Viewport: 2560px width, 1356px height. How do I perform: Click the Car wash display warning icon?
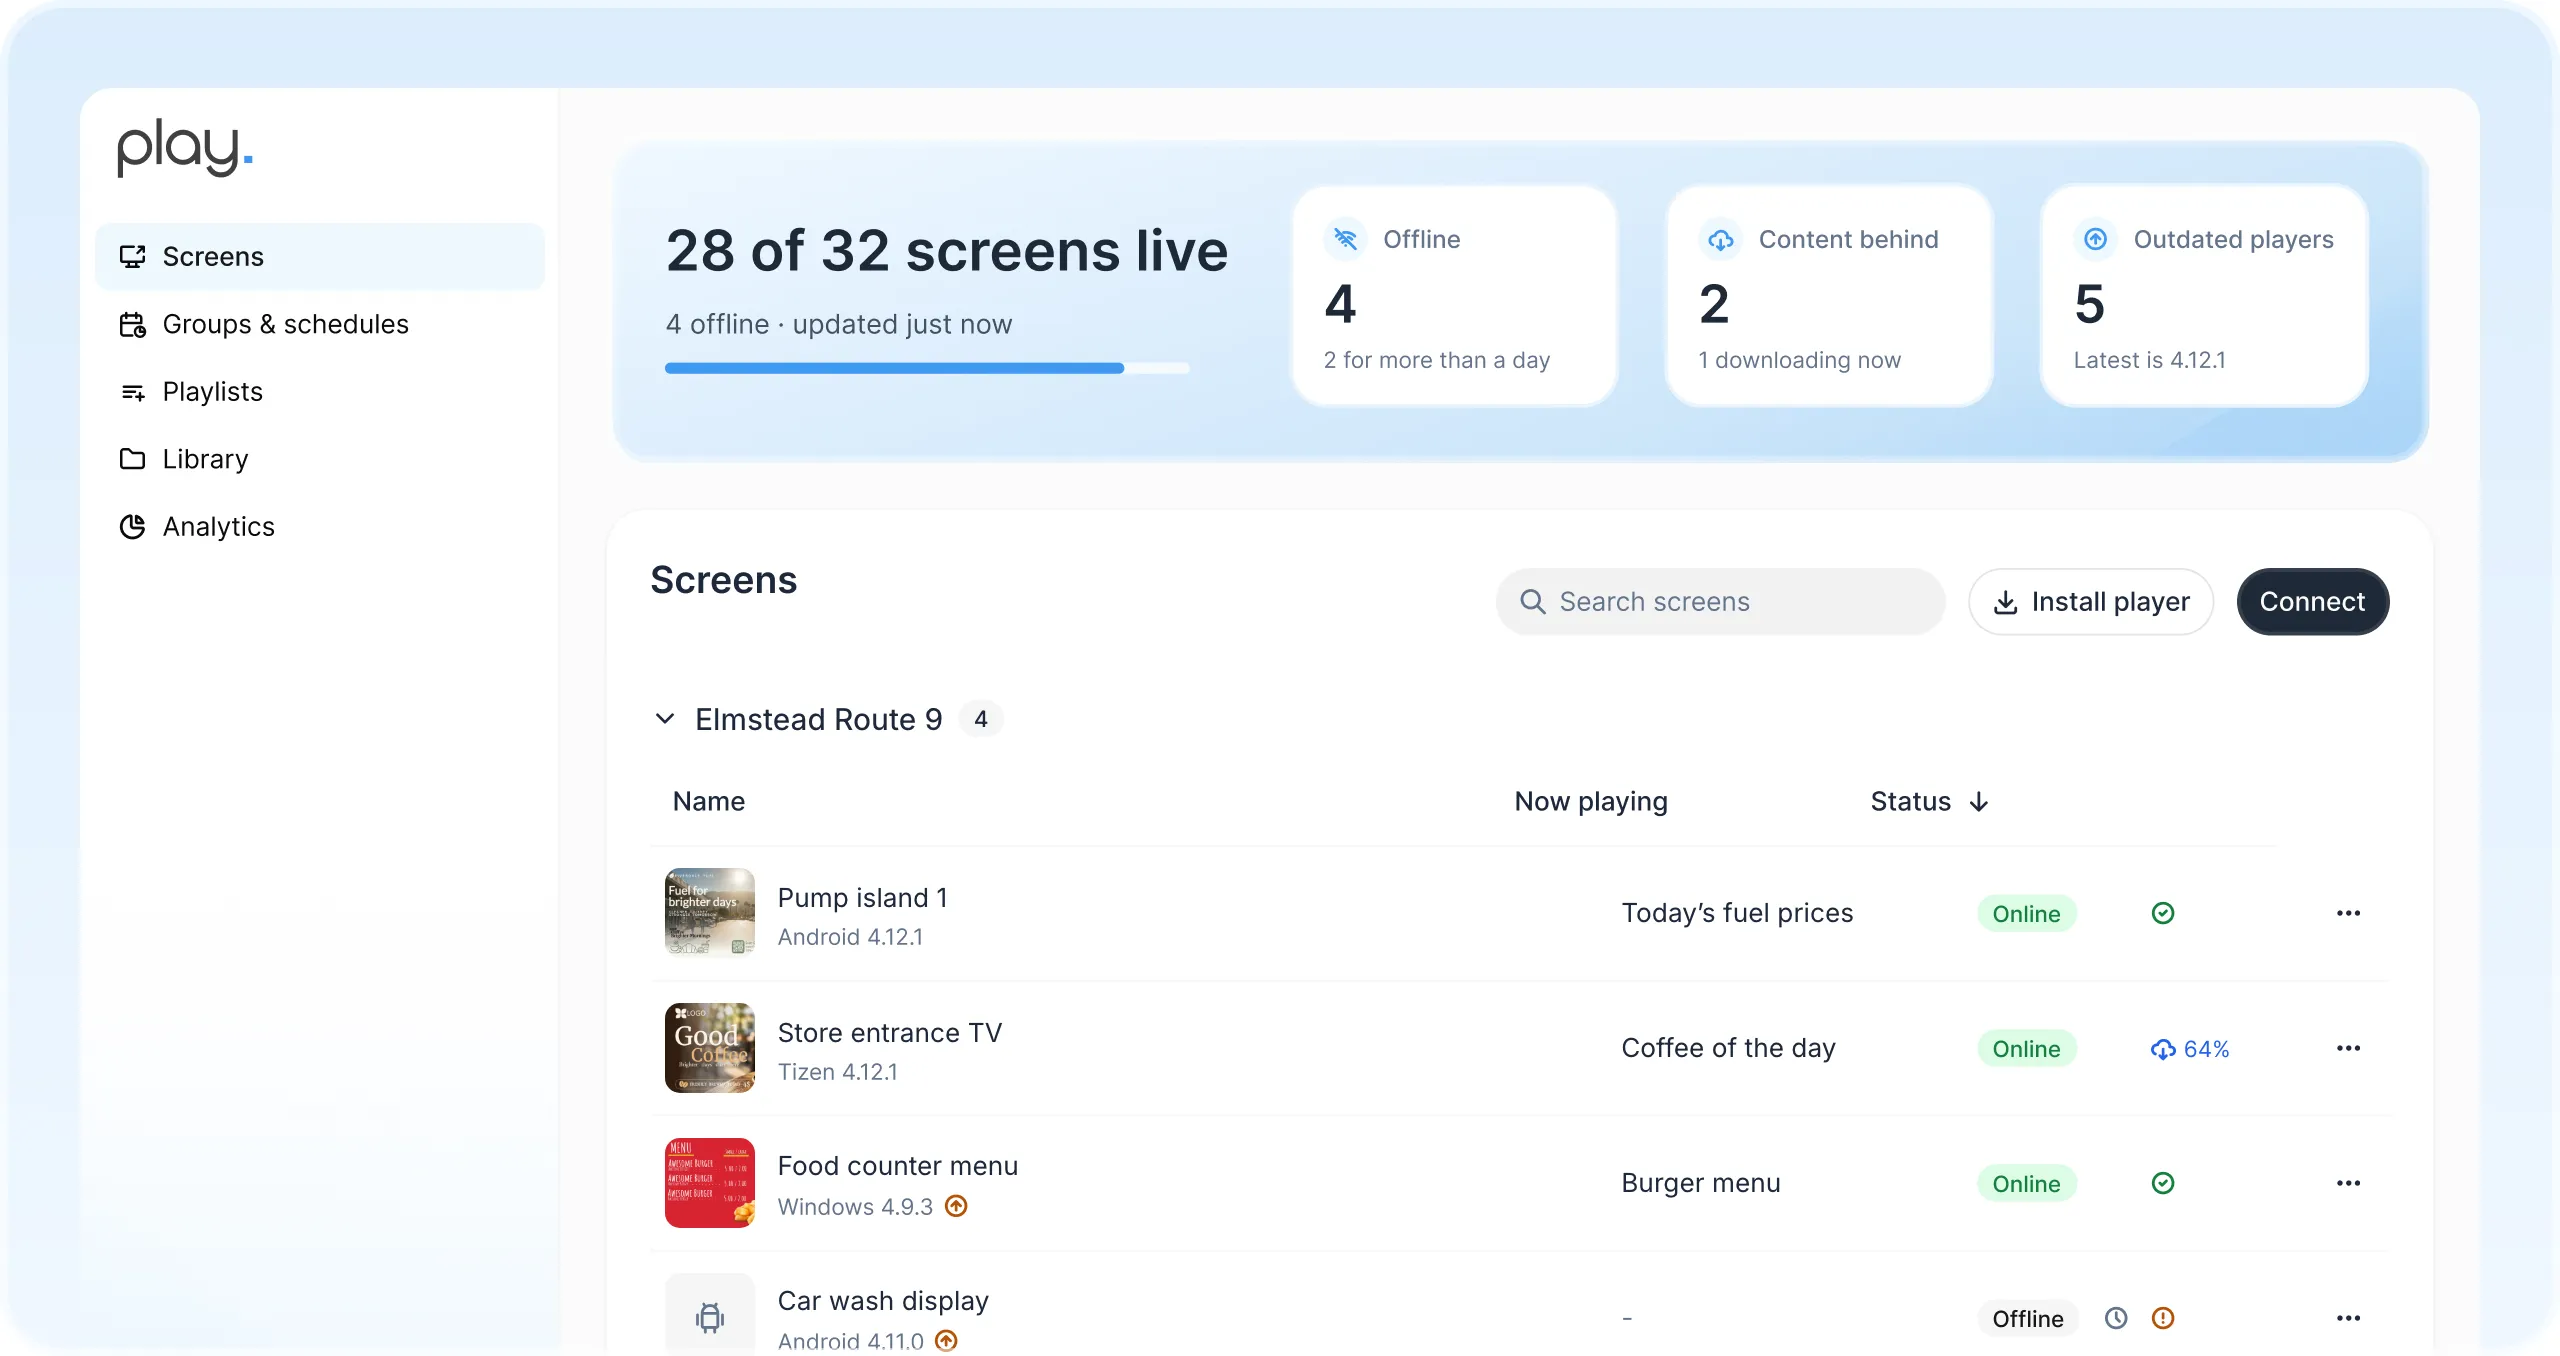click(x=2162, y=1318)
